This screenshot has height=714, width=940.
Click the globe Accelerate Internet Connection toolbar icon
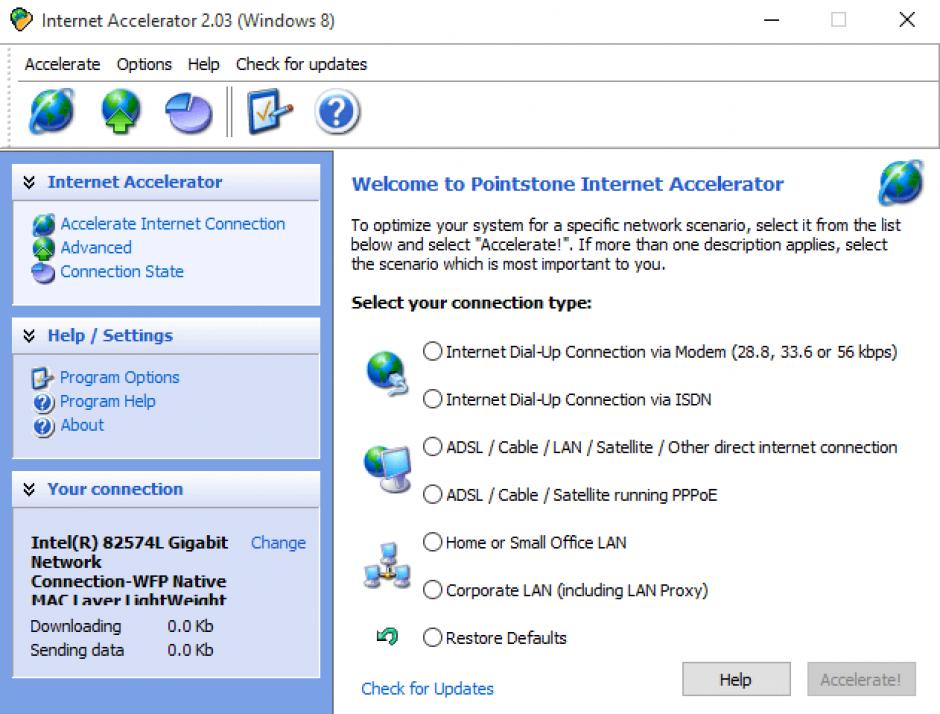point(52,111)
